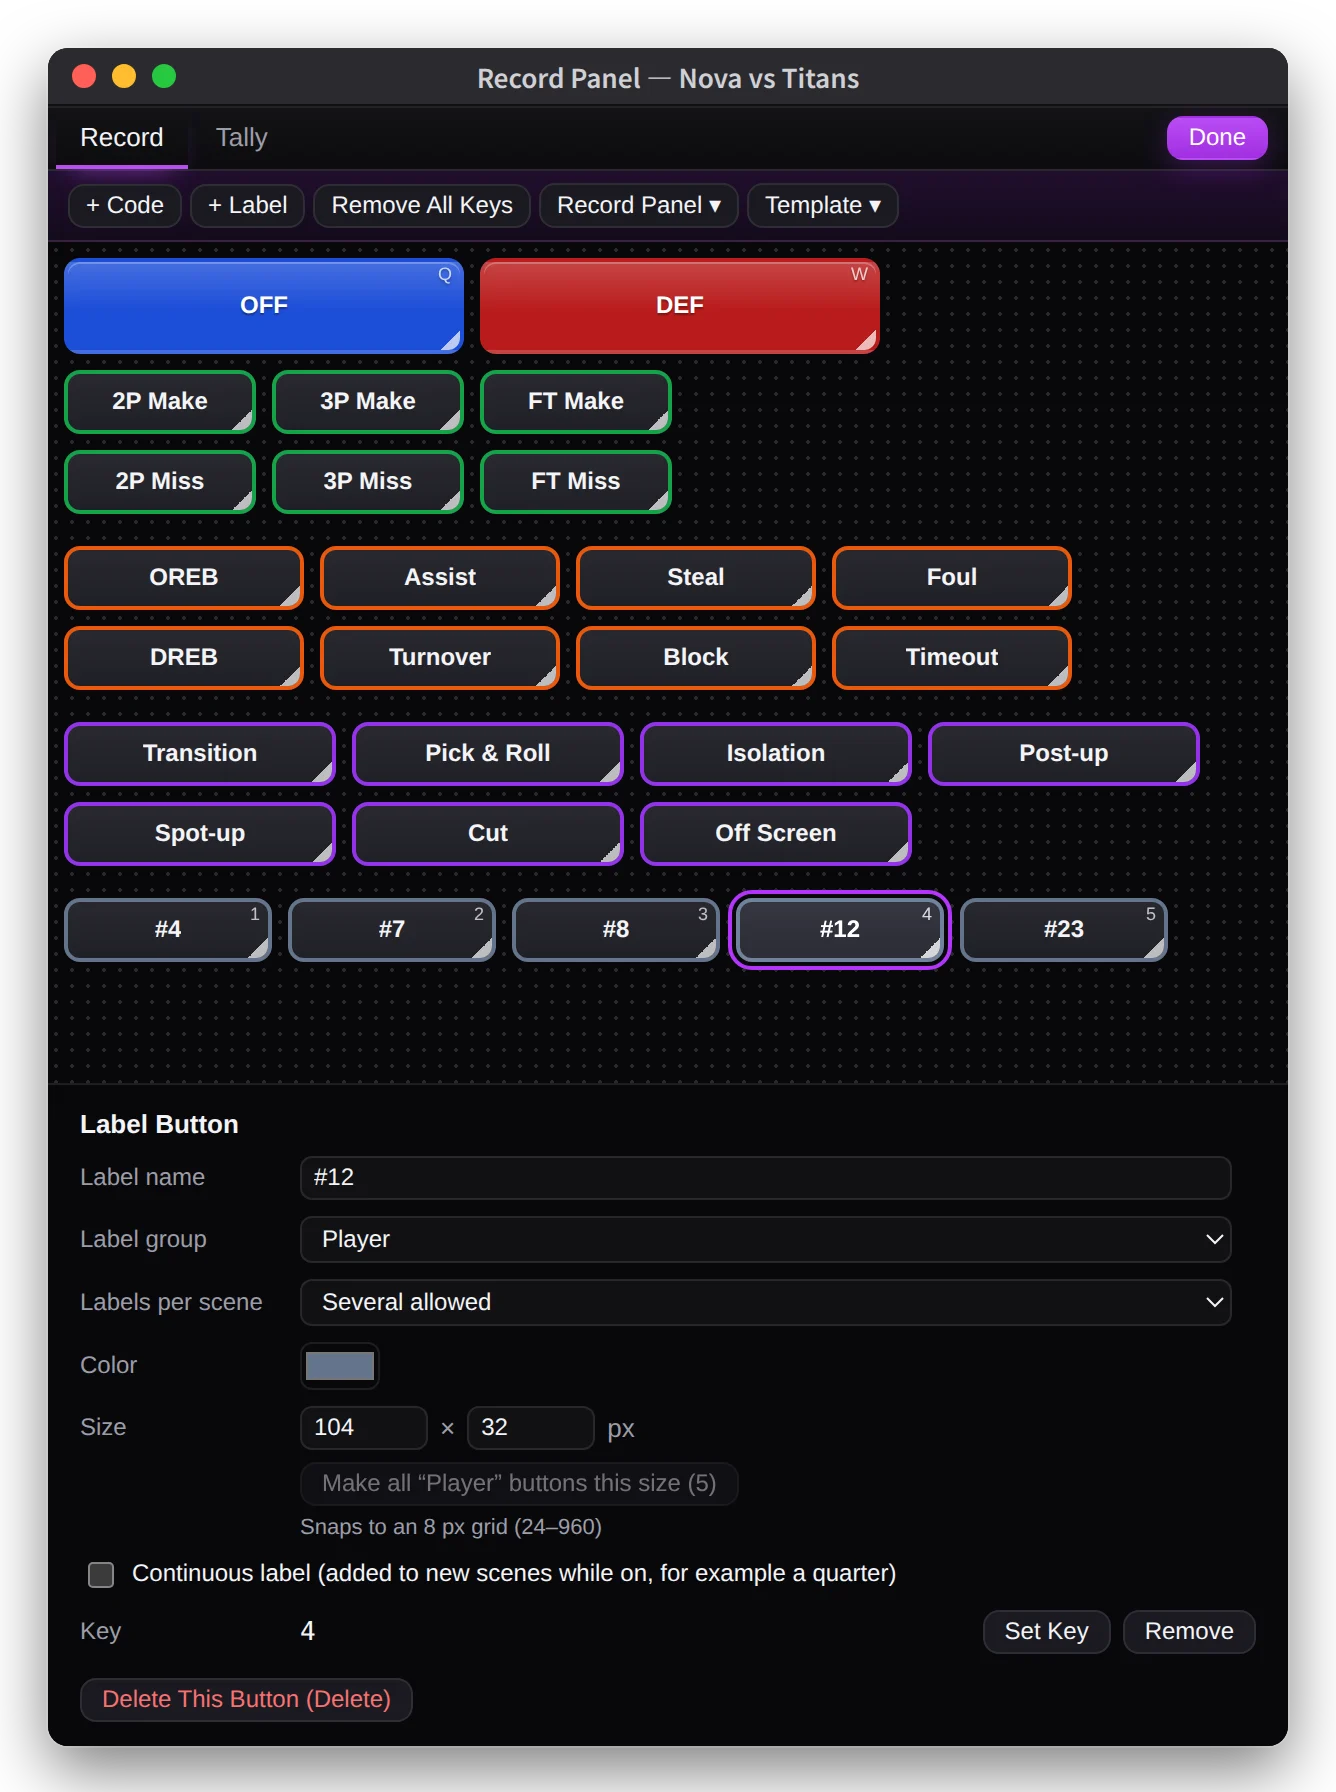Select the Post-up label button
Image resolution: width=1336 pixels, height=1792 pixels.
(1064, 754)
